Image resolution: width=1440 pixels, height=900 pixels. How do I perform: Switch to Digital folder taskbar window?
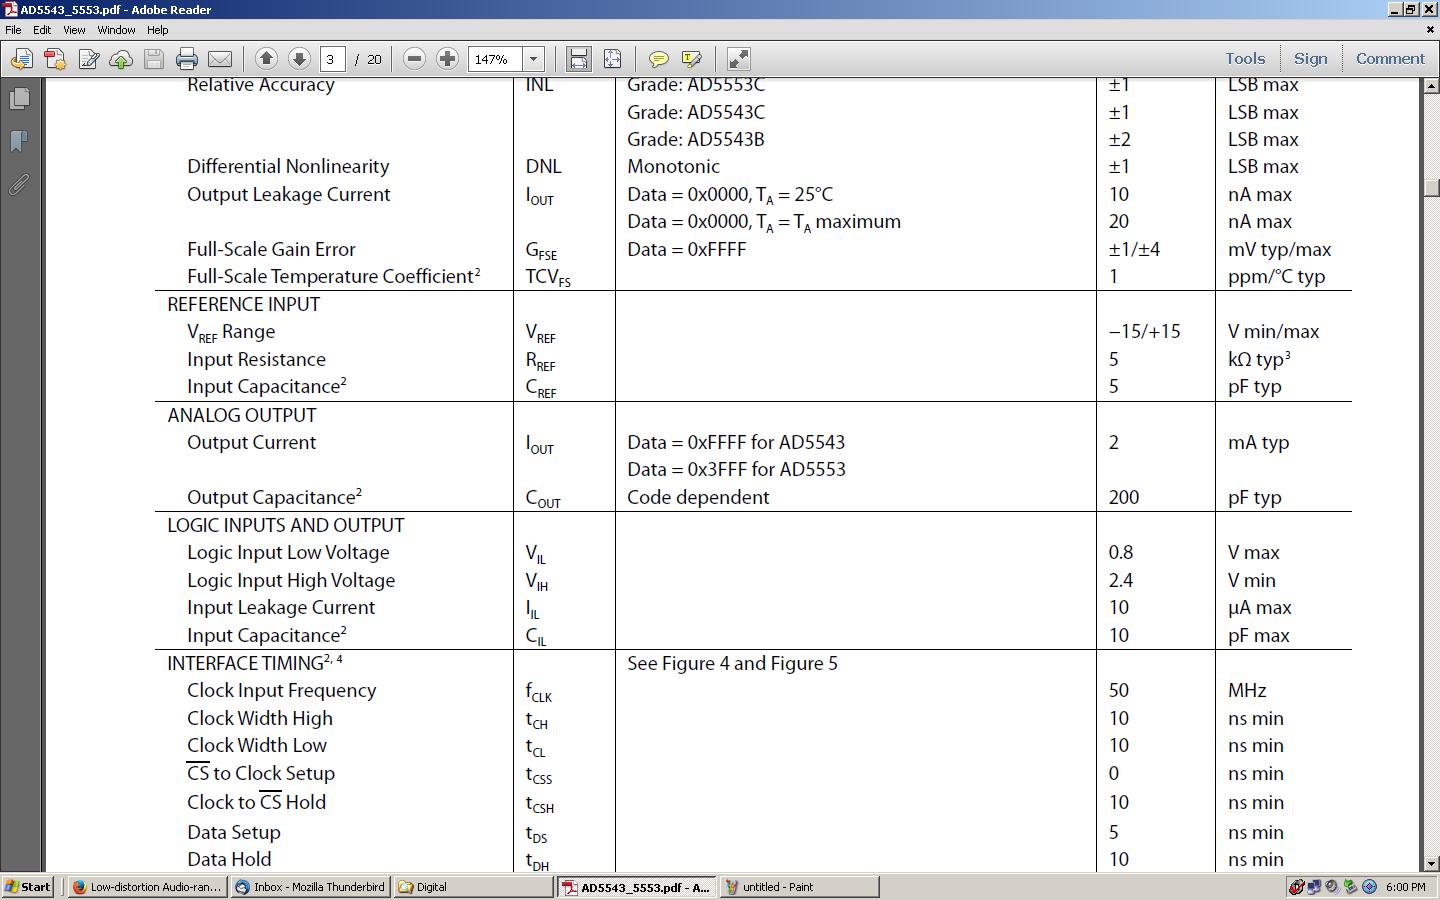[x=473, y=887]
